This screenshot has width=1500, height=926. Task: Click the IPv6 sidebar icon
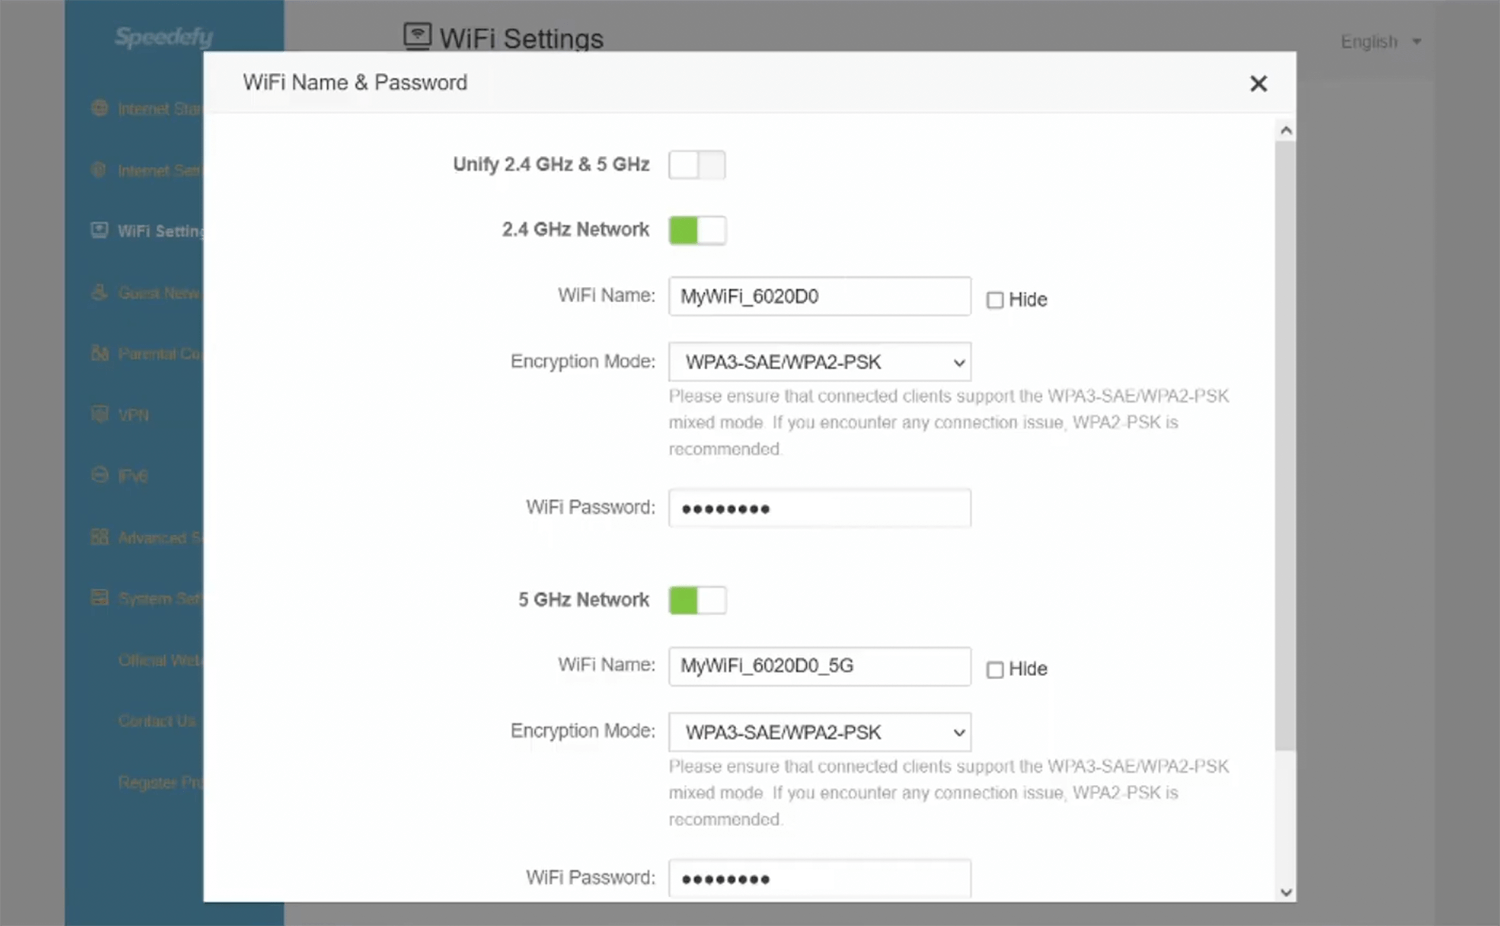99,475
